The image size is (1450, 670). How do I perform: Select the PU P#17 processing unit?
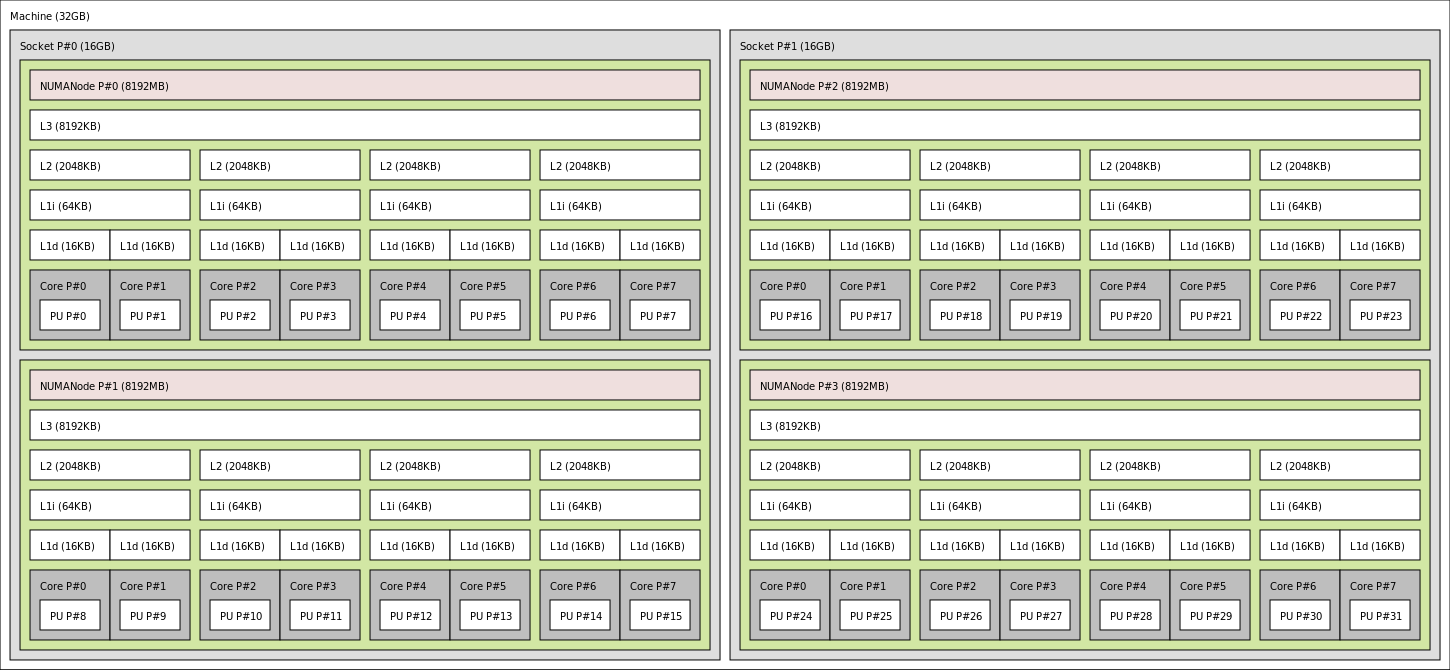pos(870,316)
